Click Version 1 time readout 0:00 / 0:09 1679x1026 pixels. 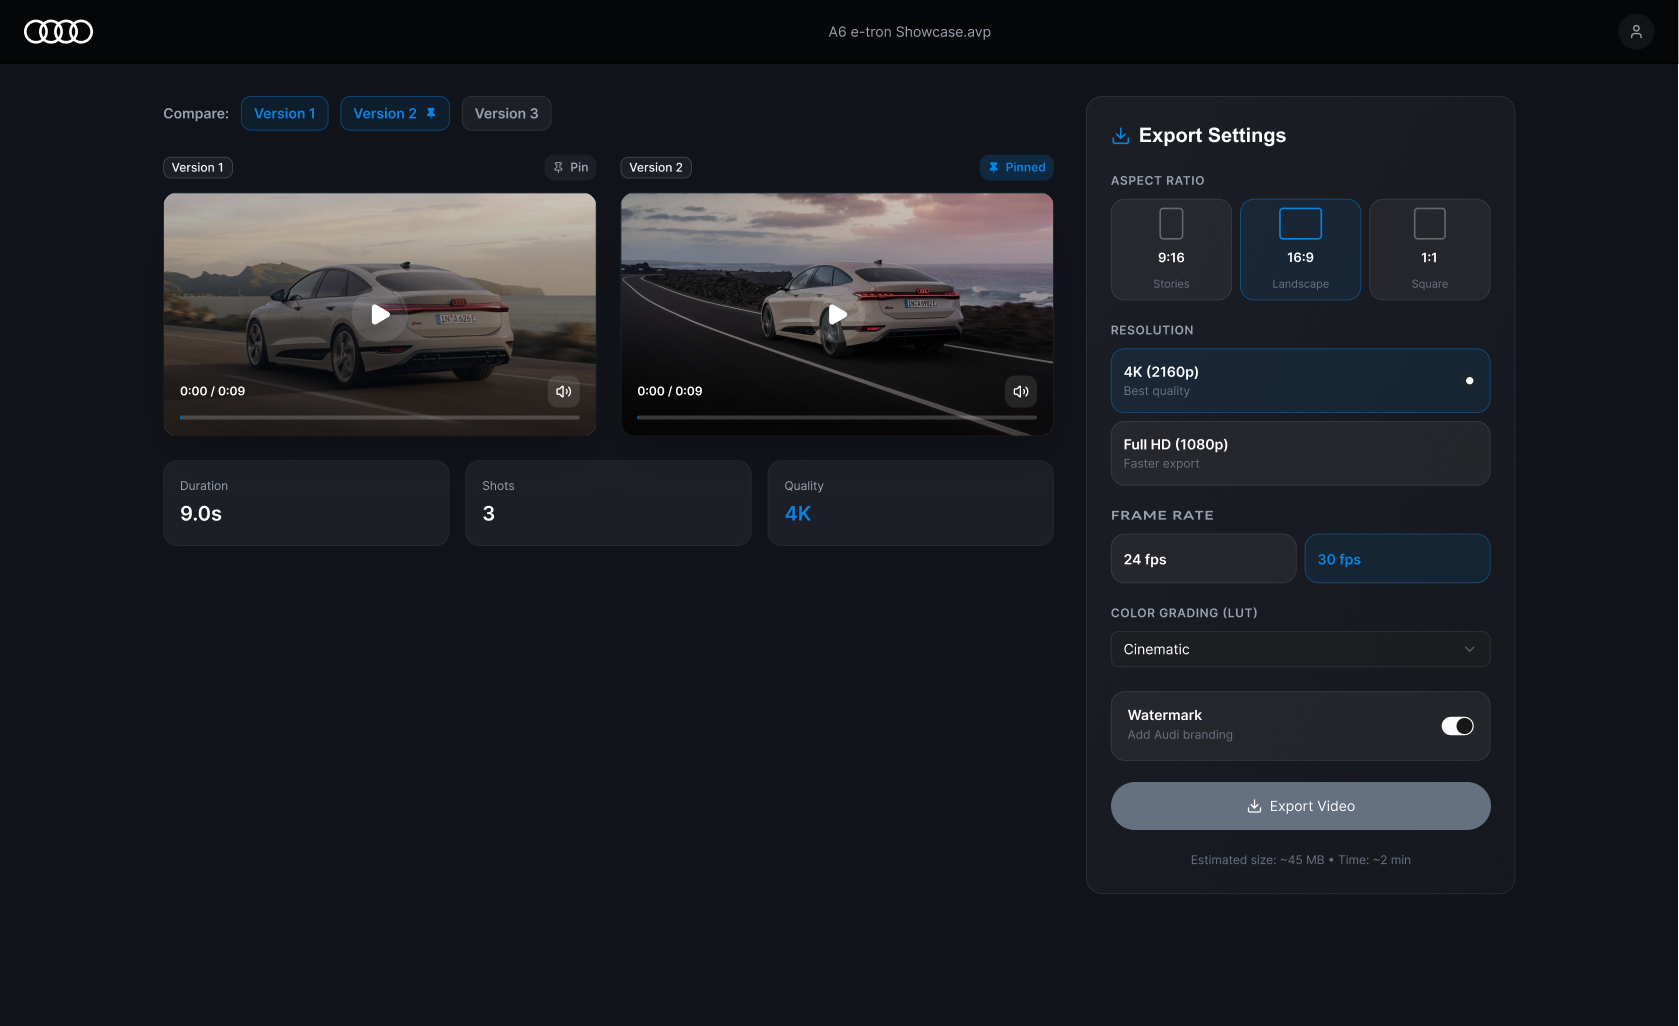[x=212, y=391]
